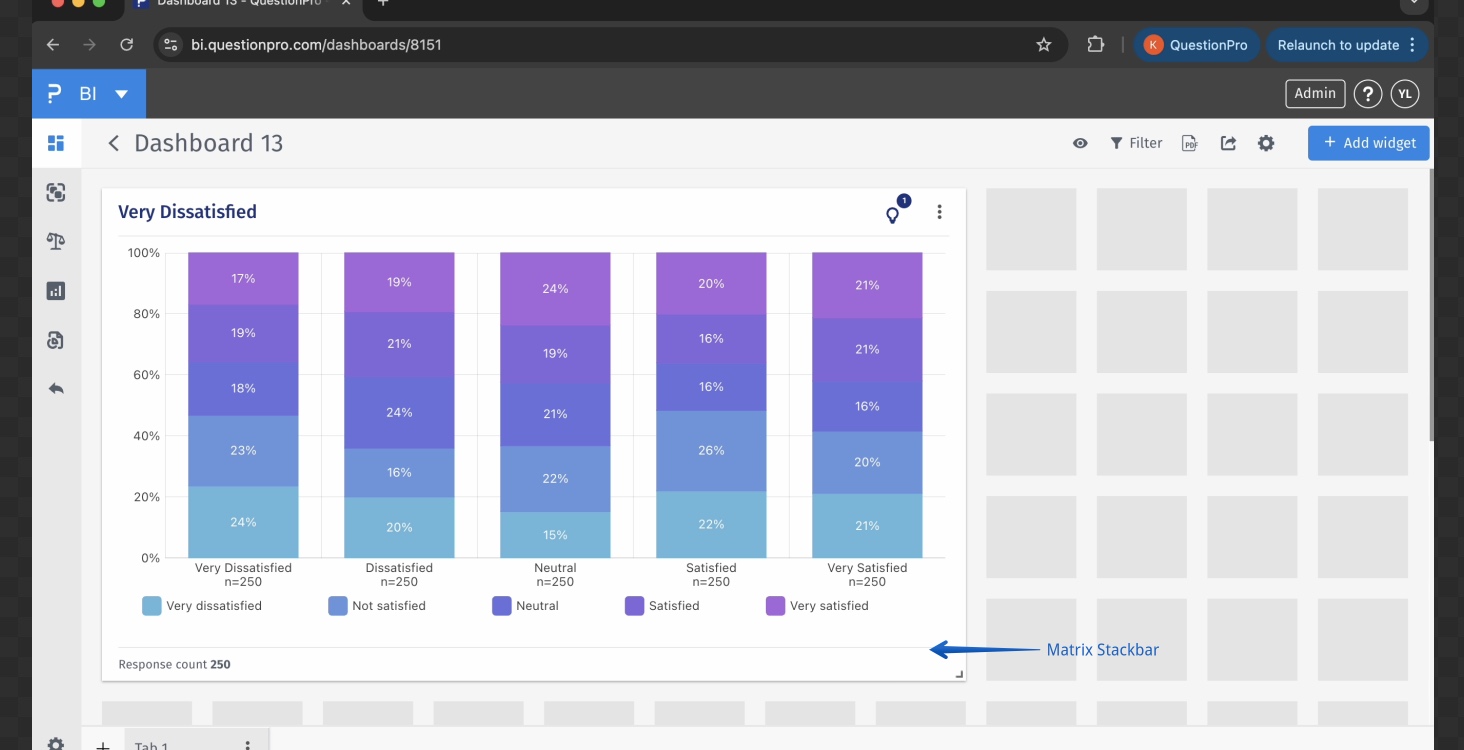
Task: Open the dashboards grid view in the sidebar
Action: pyautogui.click(x=56, y=143)
